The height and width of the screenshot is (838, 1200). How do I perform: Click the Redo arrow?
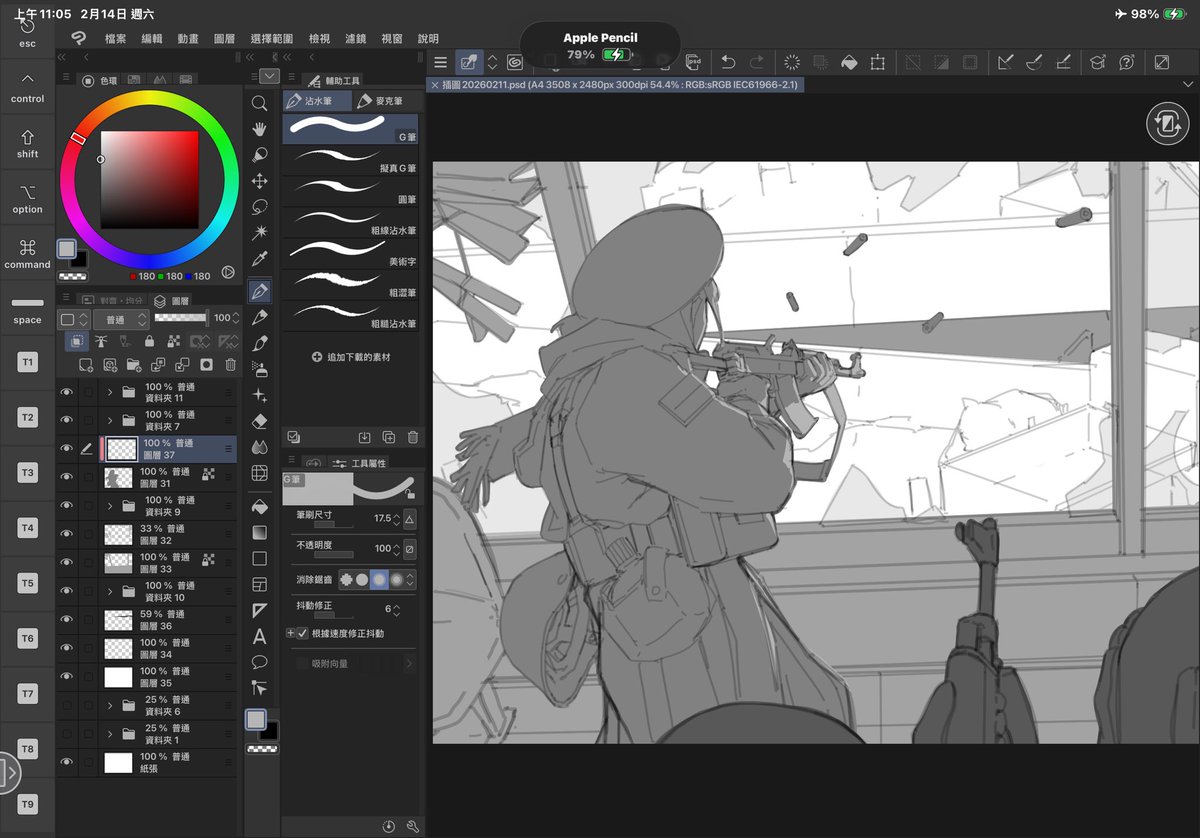(757, 62)
